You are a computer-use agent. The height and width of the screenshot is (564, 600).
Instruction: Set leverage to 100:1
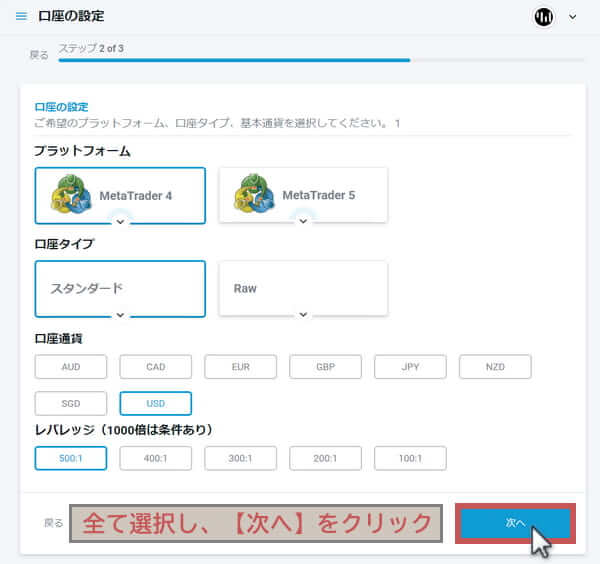411,458
